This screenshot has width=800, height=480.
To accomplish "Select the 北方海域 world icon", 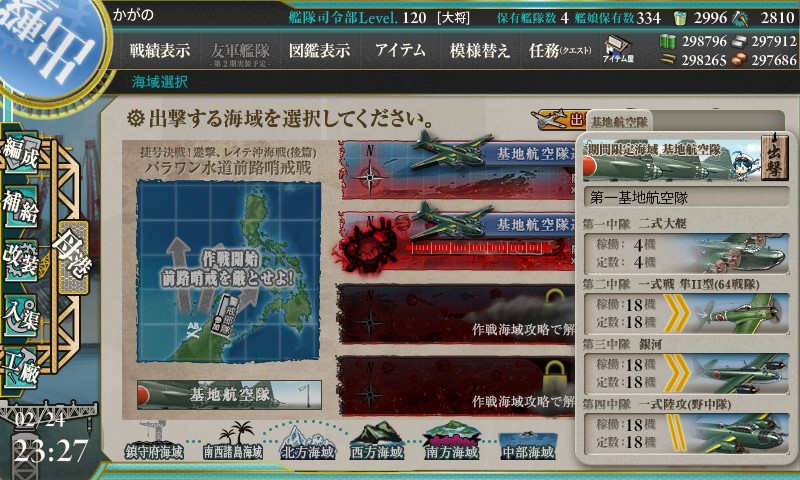I will 308,441.
